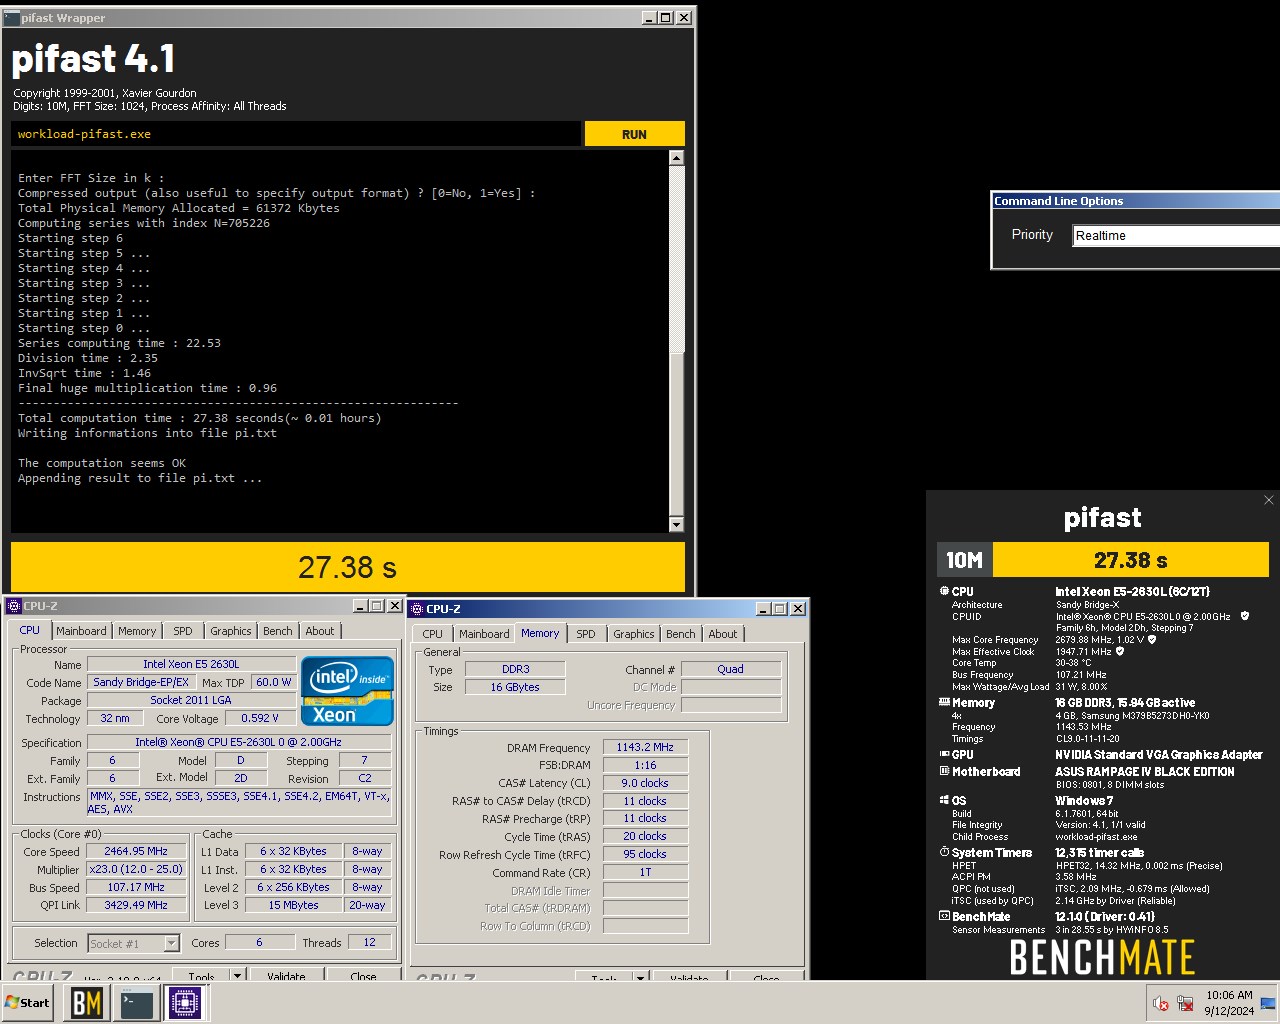Click the Specification field with E5-2630L
1280x1024 pixels.
239,742
